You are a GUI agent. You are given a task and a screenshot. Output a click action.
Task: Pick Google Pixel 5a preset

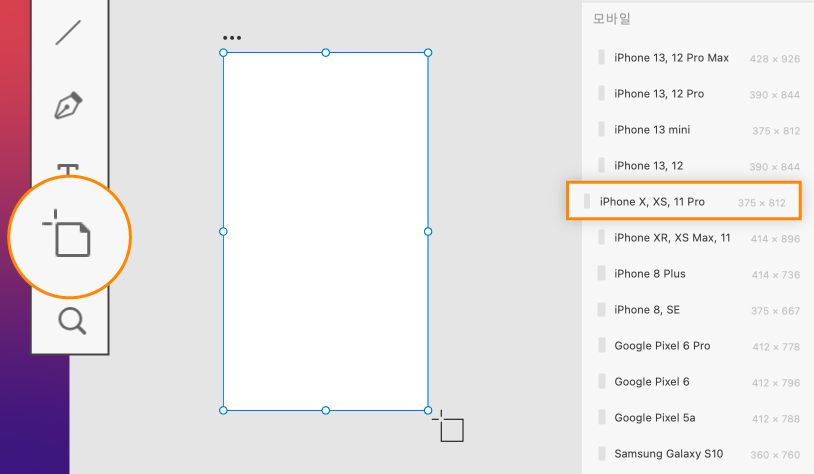[654, 418]
